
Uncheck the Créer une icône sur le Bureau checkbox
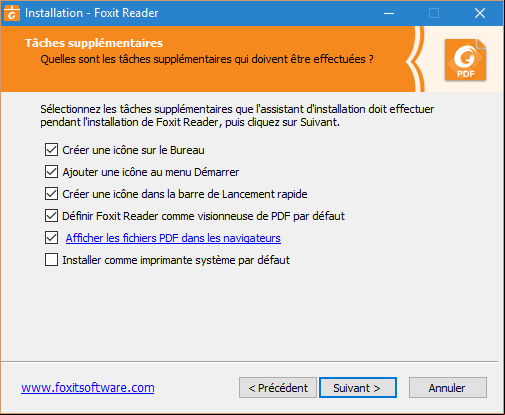[x=51, y=150]
